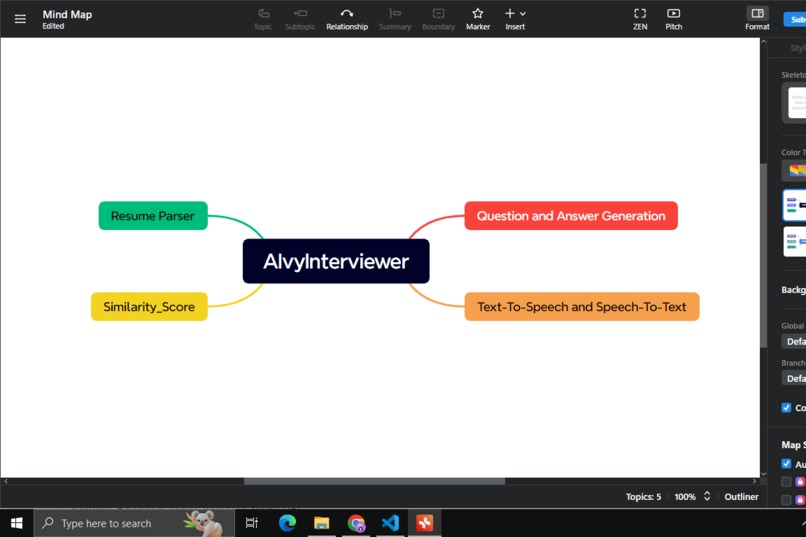Add a Subtopic from toolbar
The width and height of the screenshot is (806, 537).
pyautogui.click(x=300, y=19)
